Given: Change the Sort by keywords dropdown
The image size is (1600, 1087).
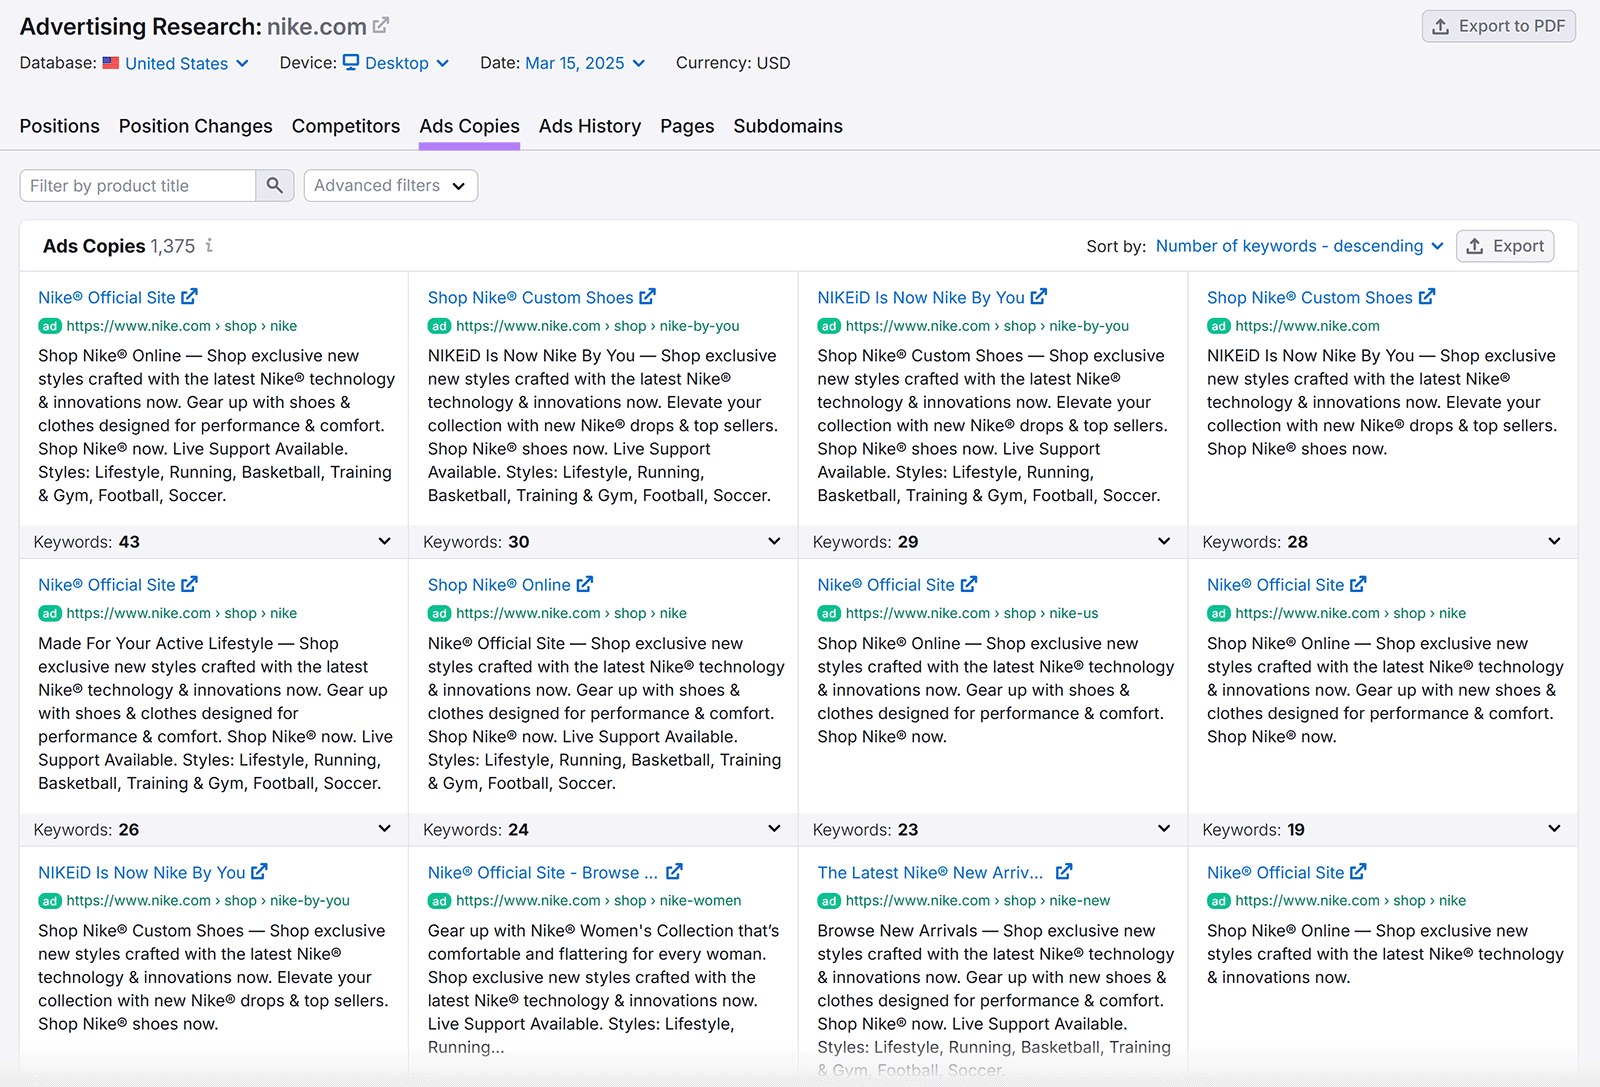Looking at the screenshot, I should click(x=1297, y=246).
